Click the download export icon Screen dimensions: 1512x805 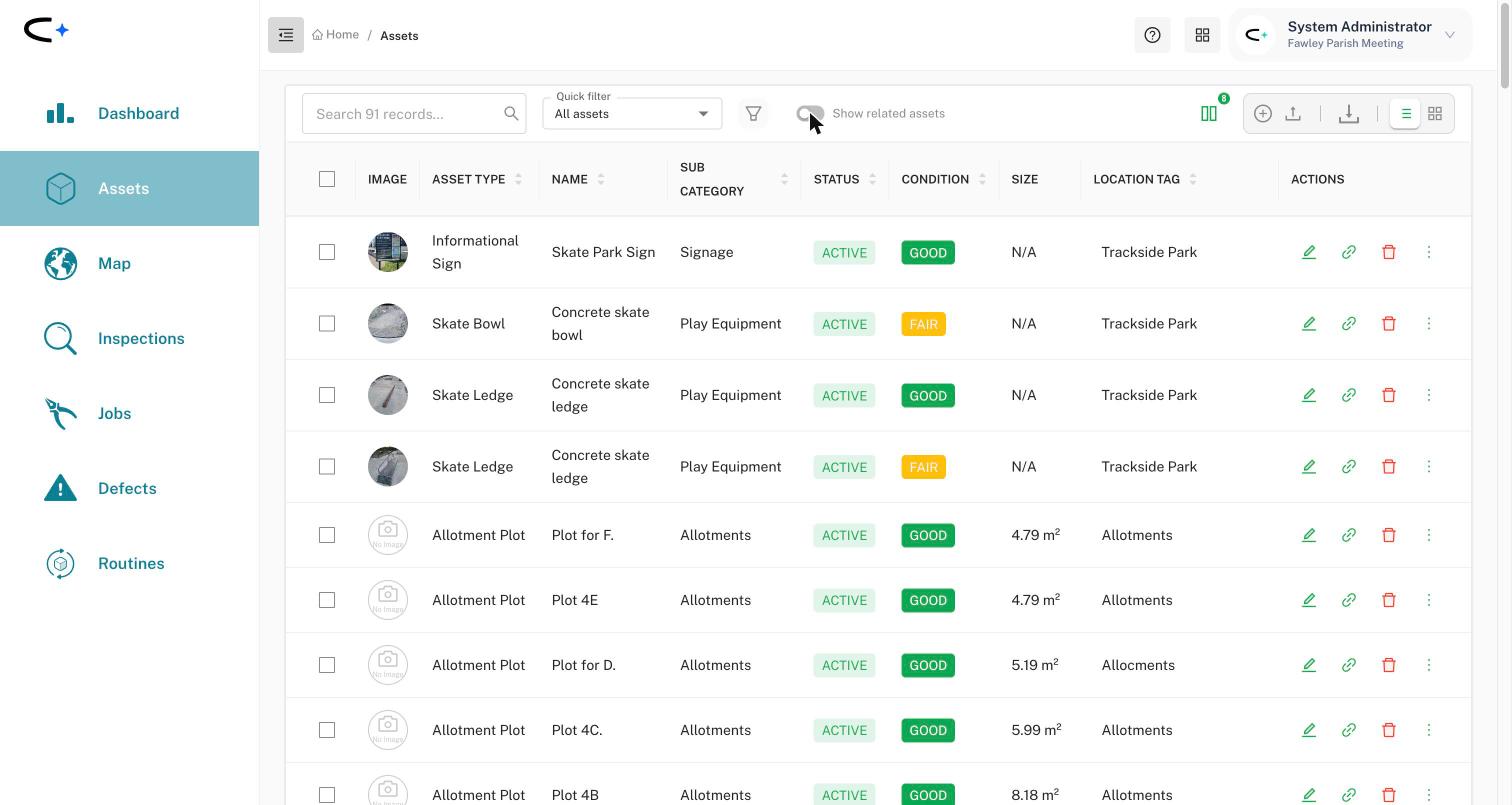[1349, 114]
